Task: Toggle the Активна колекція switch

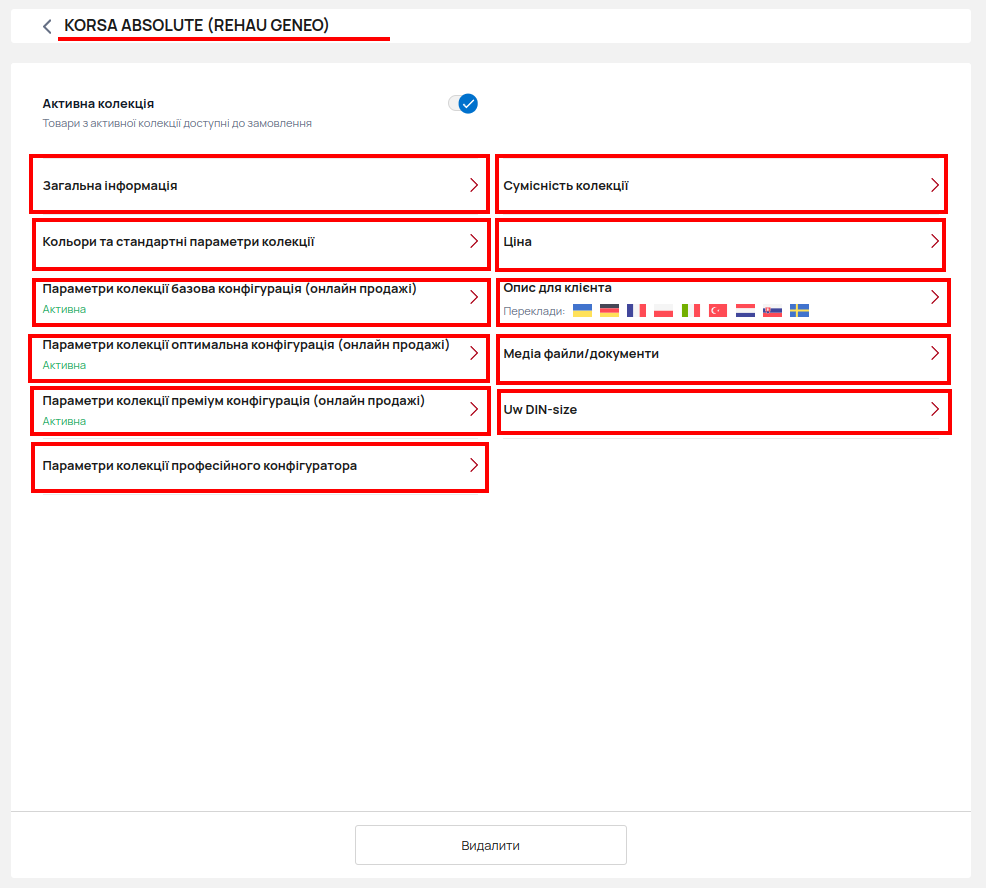Action: (463, 104)
